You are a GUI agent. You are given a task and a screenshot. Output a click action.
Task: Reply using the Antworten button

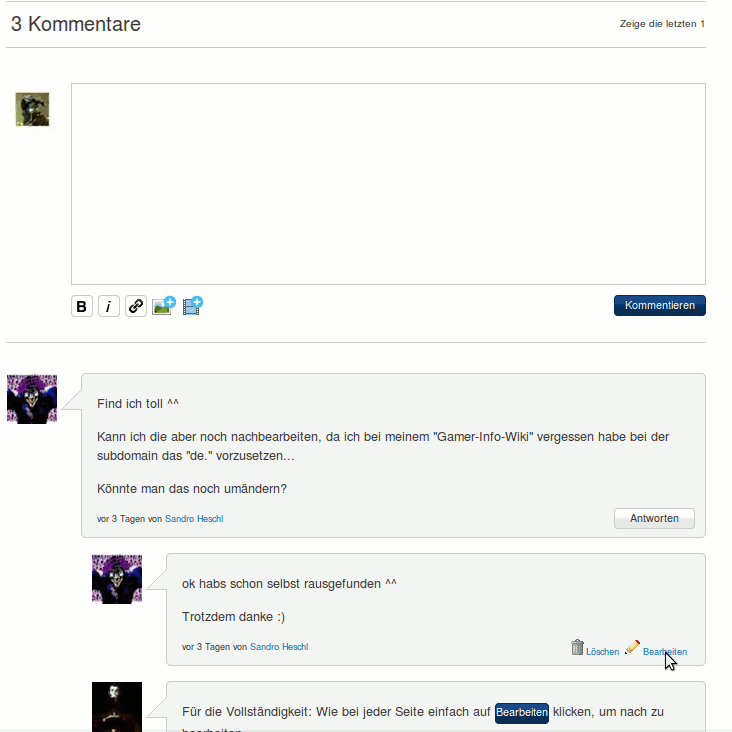tap(654, 518)
